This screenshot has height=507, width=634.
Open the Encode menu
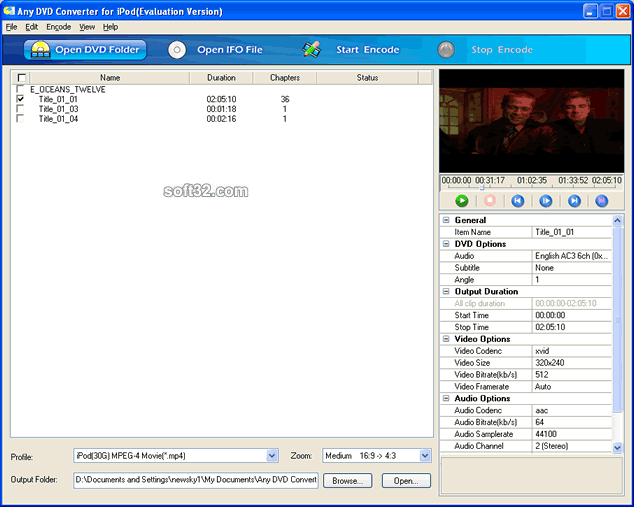pos(59,27)
